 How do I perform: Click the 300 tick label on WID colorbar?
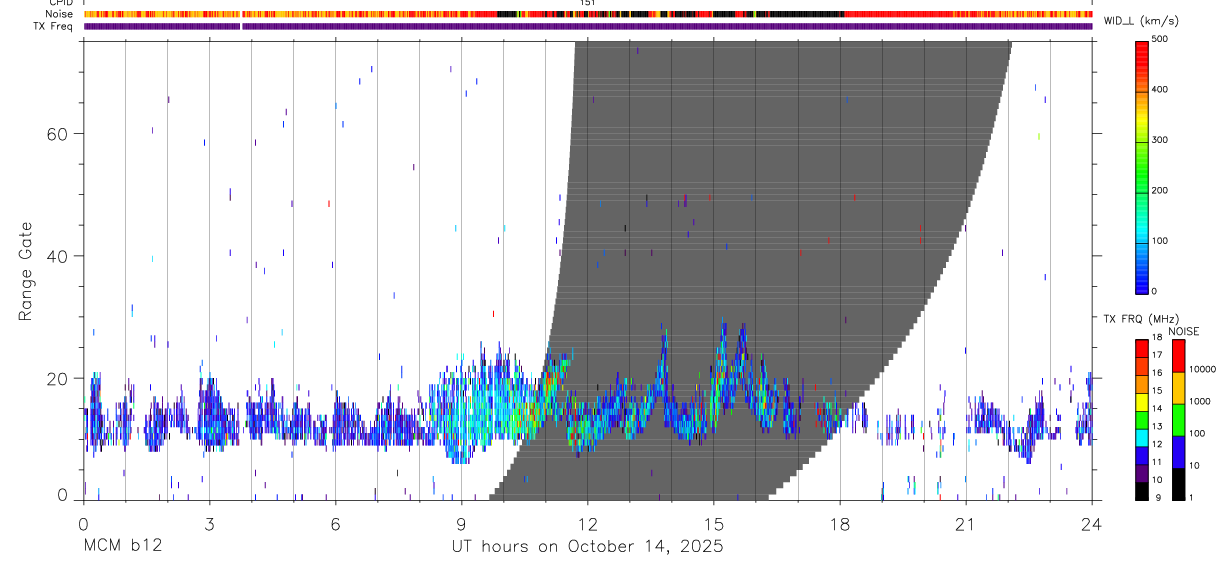(x=1161, y=140)
